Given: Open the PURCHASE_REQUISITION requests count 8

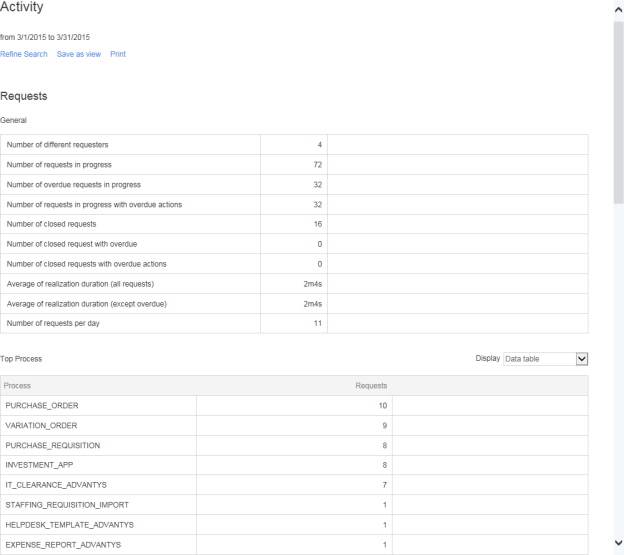Looking at the screenshot, I should point(384,445).
